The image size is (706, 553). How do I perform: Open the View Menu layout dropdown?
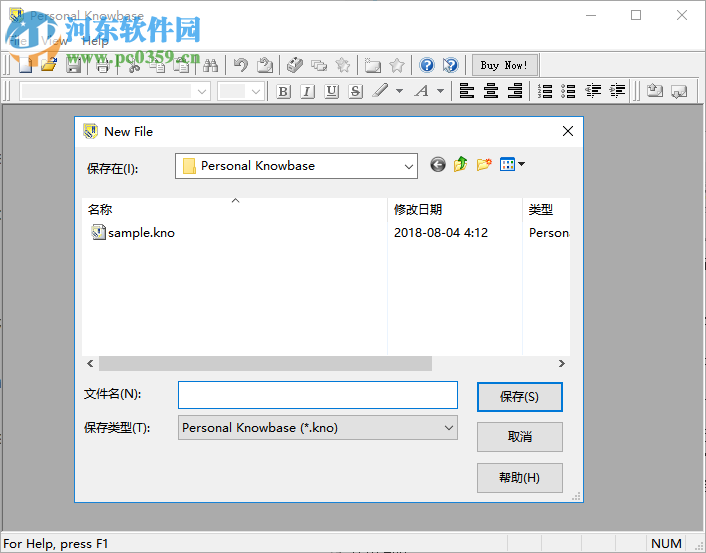pyautogui.click(x=512, y=164)
